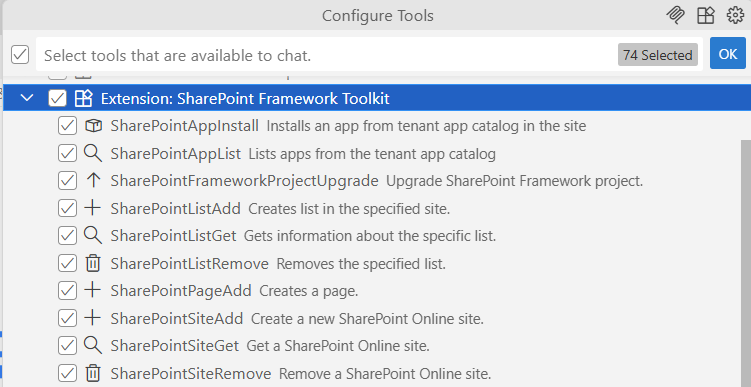Image resolution: width=751 pixels, height=387 pixels.
Task: Click the search icon next to SharePointListGet
Action: click(x=93, y=236)
